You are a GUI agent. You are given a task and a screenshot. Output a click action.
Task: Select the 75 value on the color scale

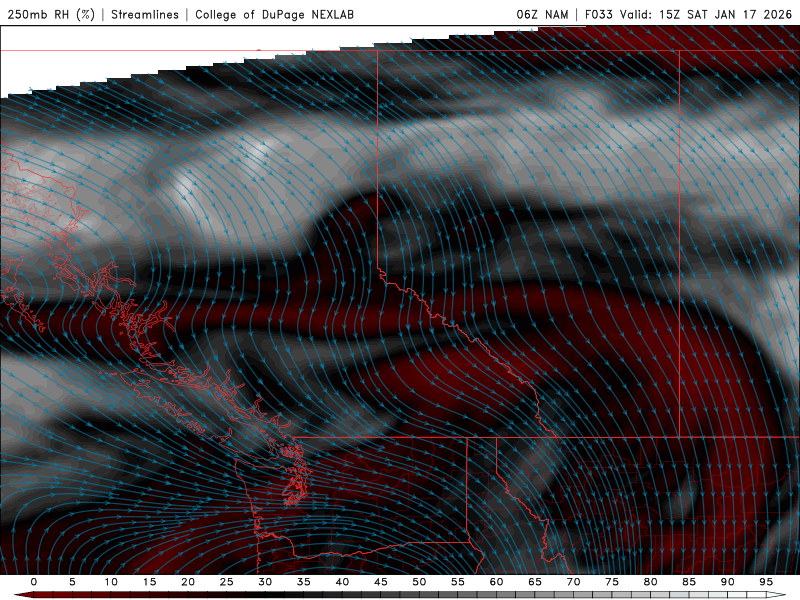[x=612, y=582]
